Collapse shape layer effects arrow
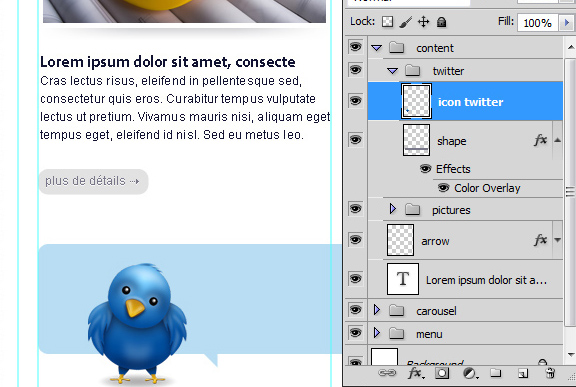The image size is (576, 387). coord(558,140)
